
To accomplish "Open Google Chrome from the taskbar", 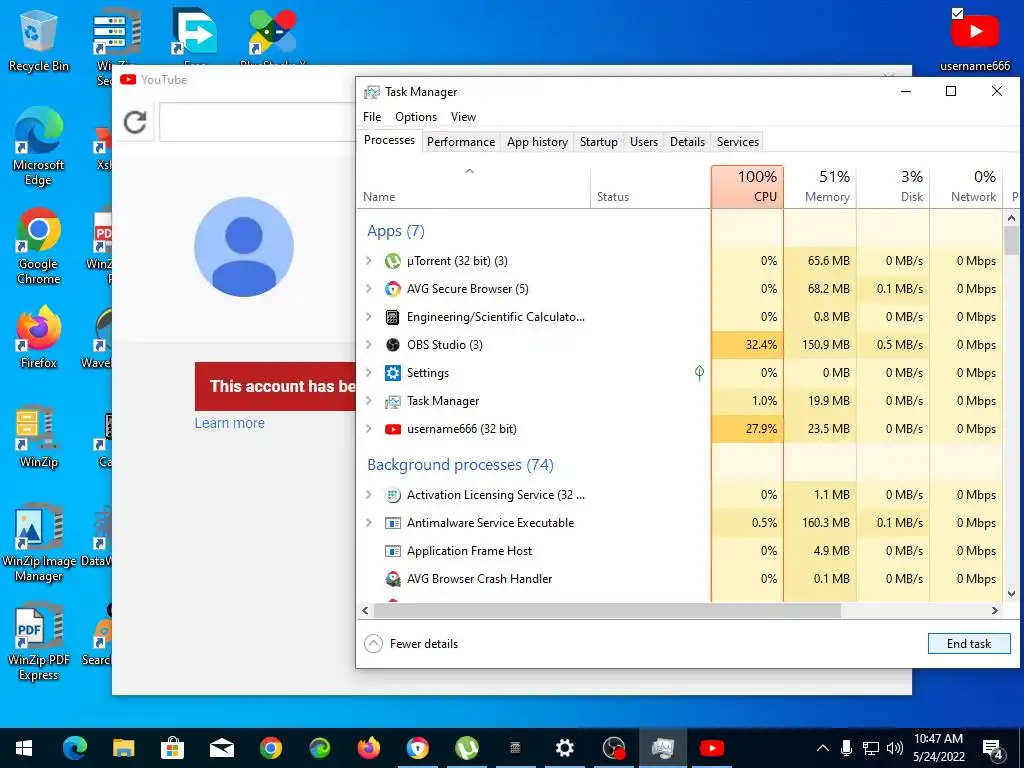I will (x=270, y=748).
